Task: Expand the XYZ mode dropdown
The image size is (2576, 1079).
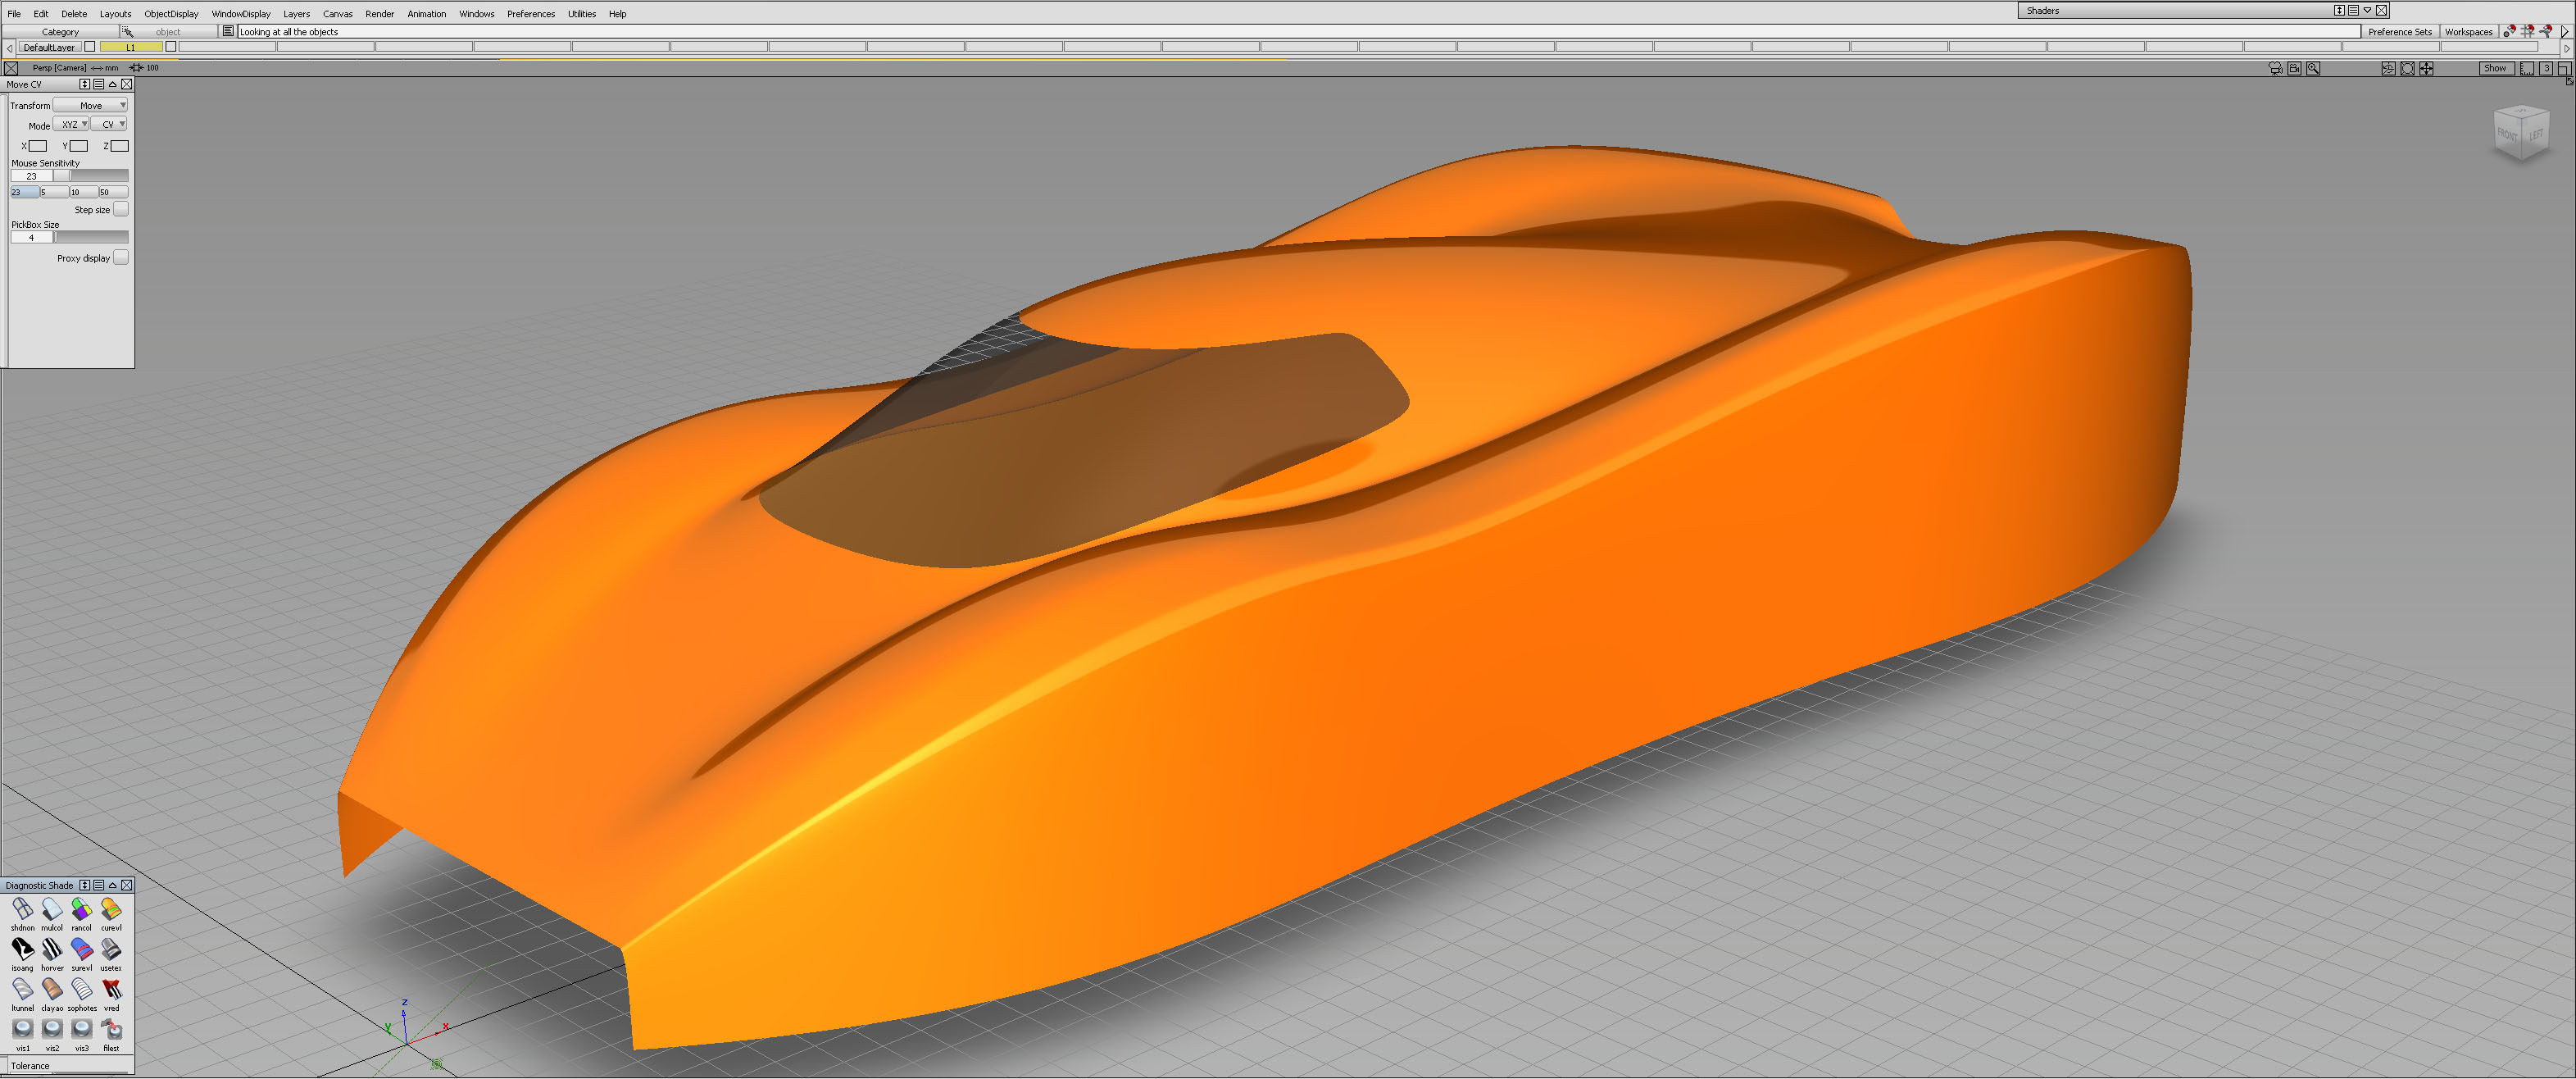Action: coord(71,124)
